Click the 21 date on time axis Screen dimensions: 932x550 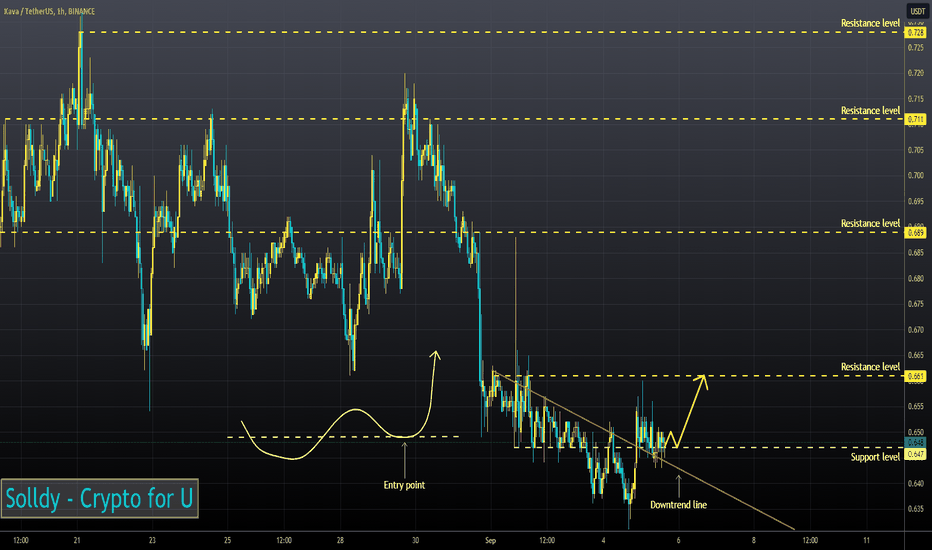tap(77, 540)
